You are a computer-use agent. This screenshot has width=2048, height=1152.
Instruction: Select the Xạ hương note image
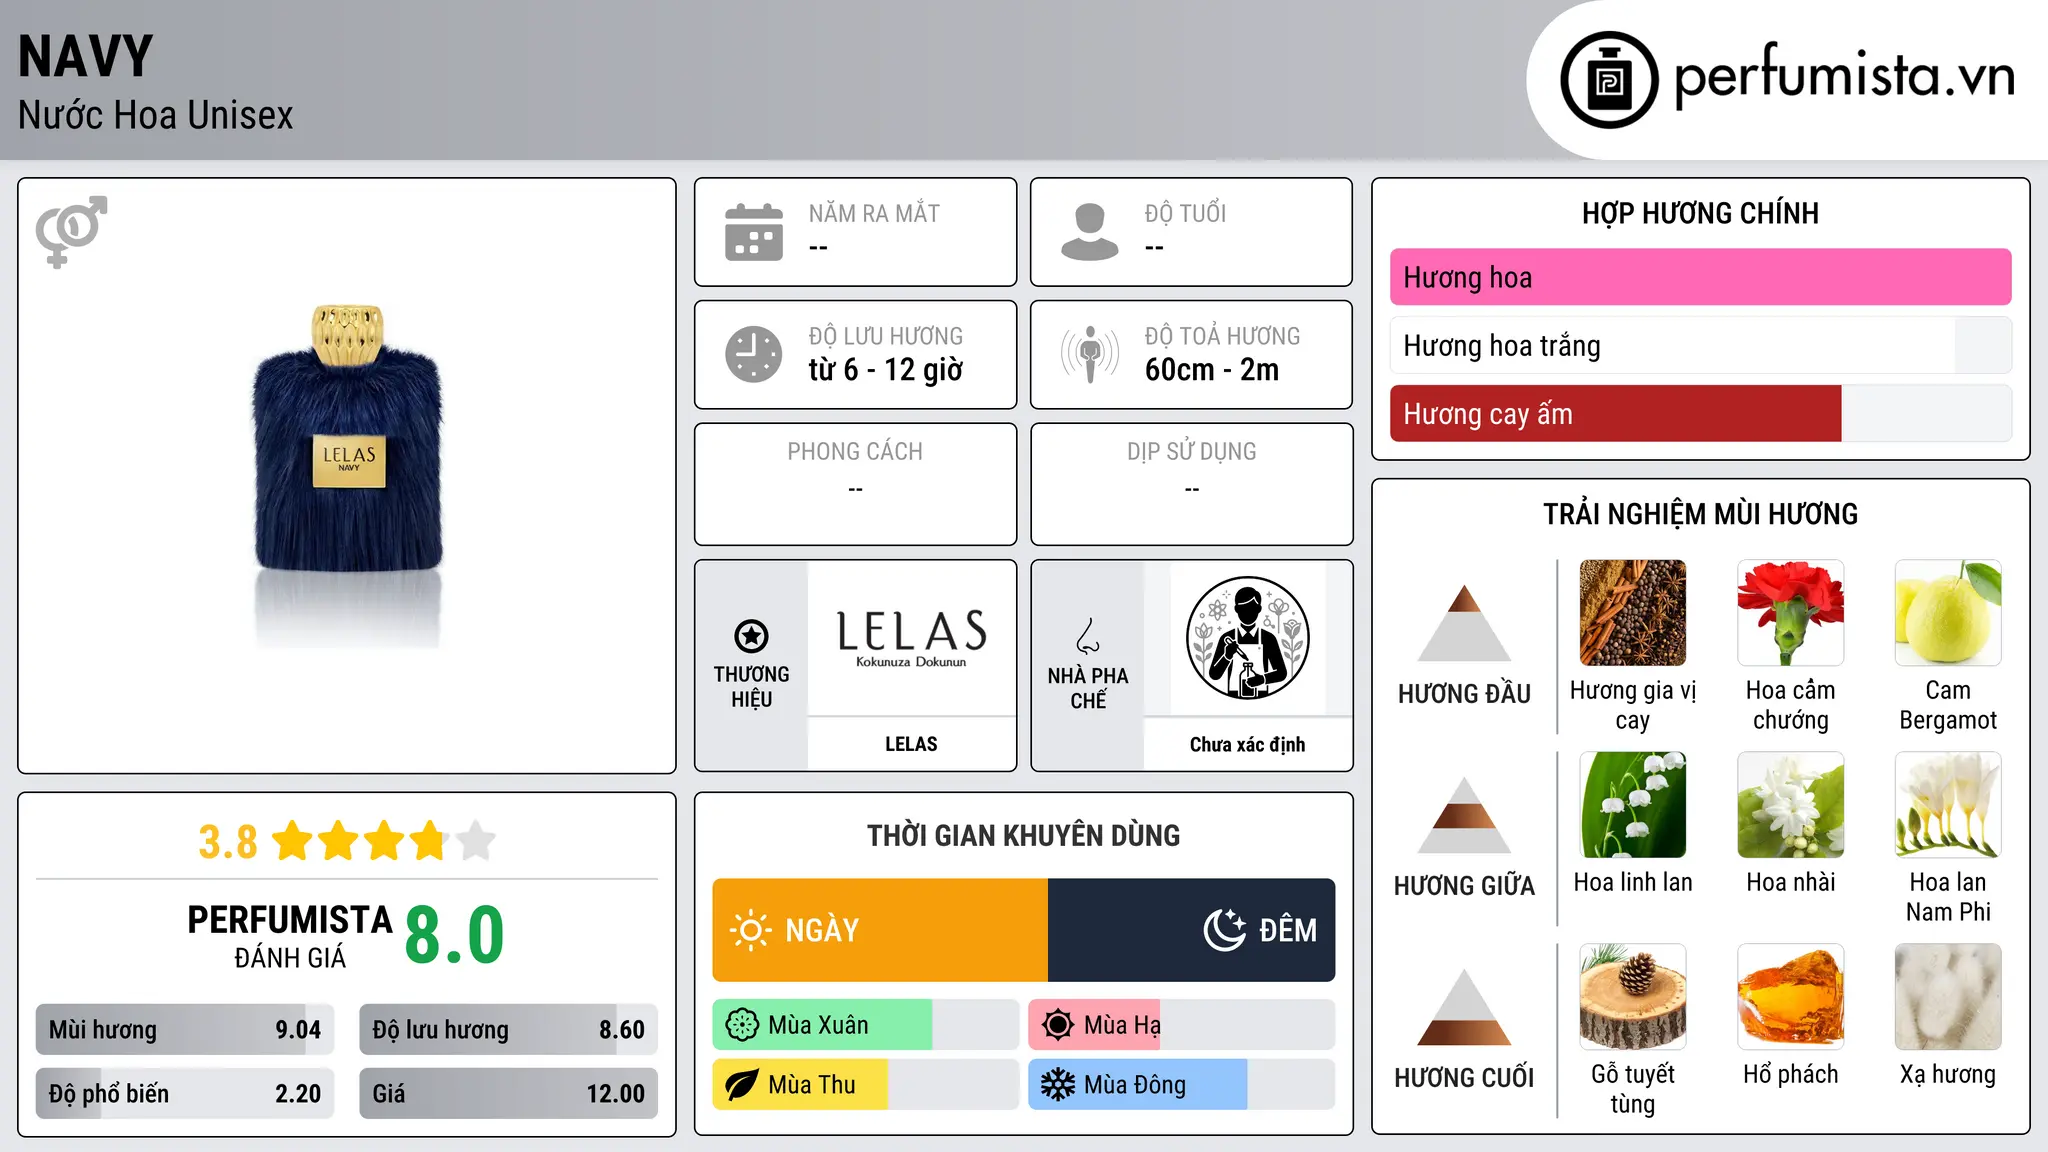pos(1948,997)
